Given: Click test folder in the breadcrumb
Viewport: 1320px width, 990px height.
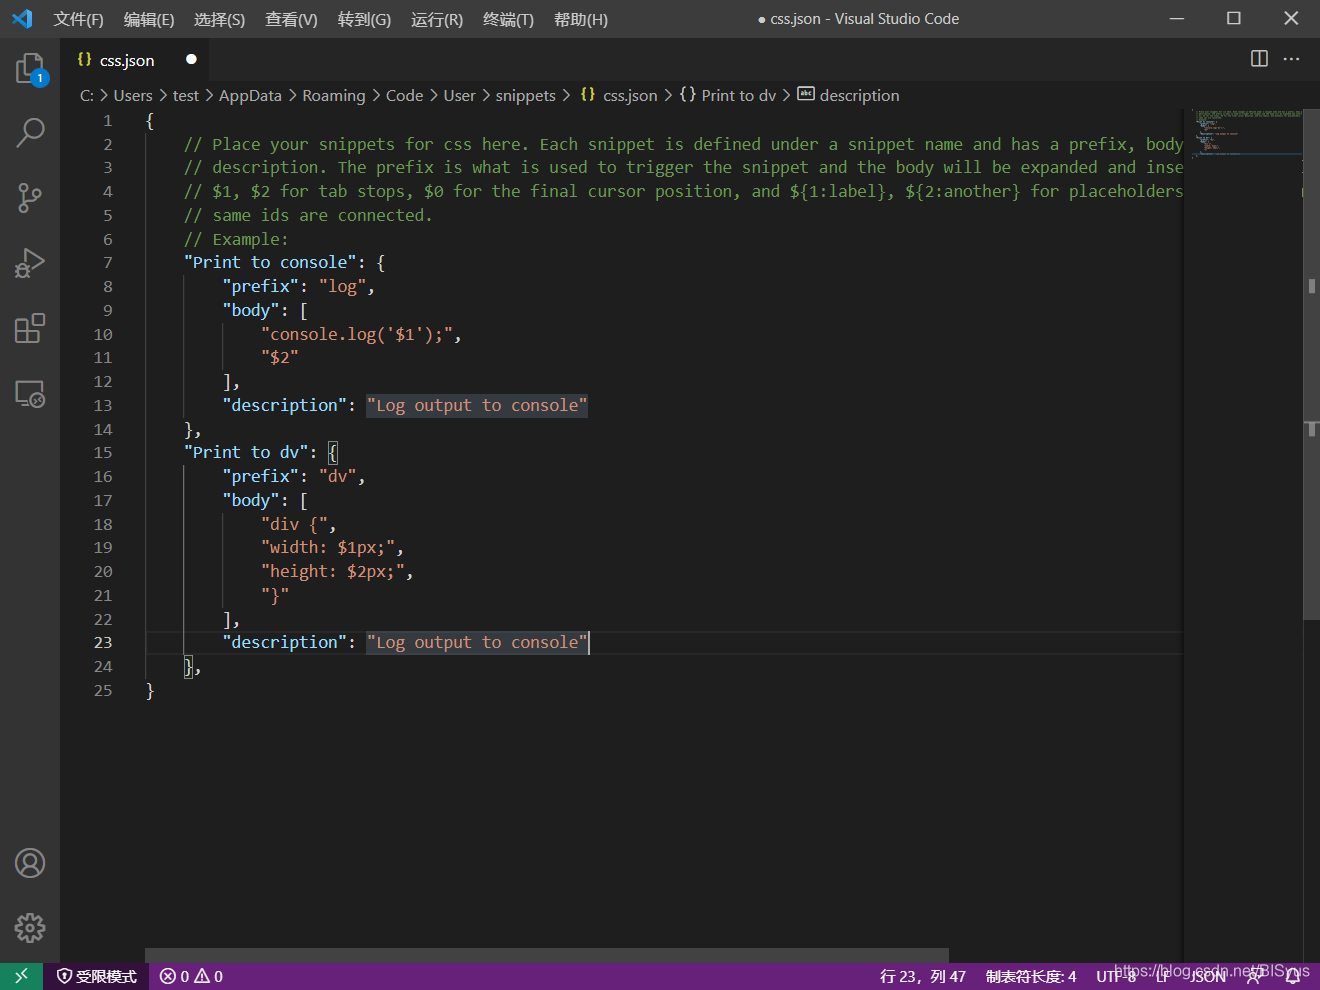Looking at the screenshot, I should click(x=186, y=95).
